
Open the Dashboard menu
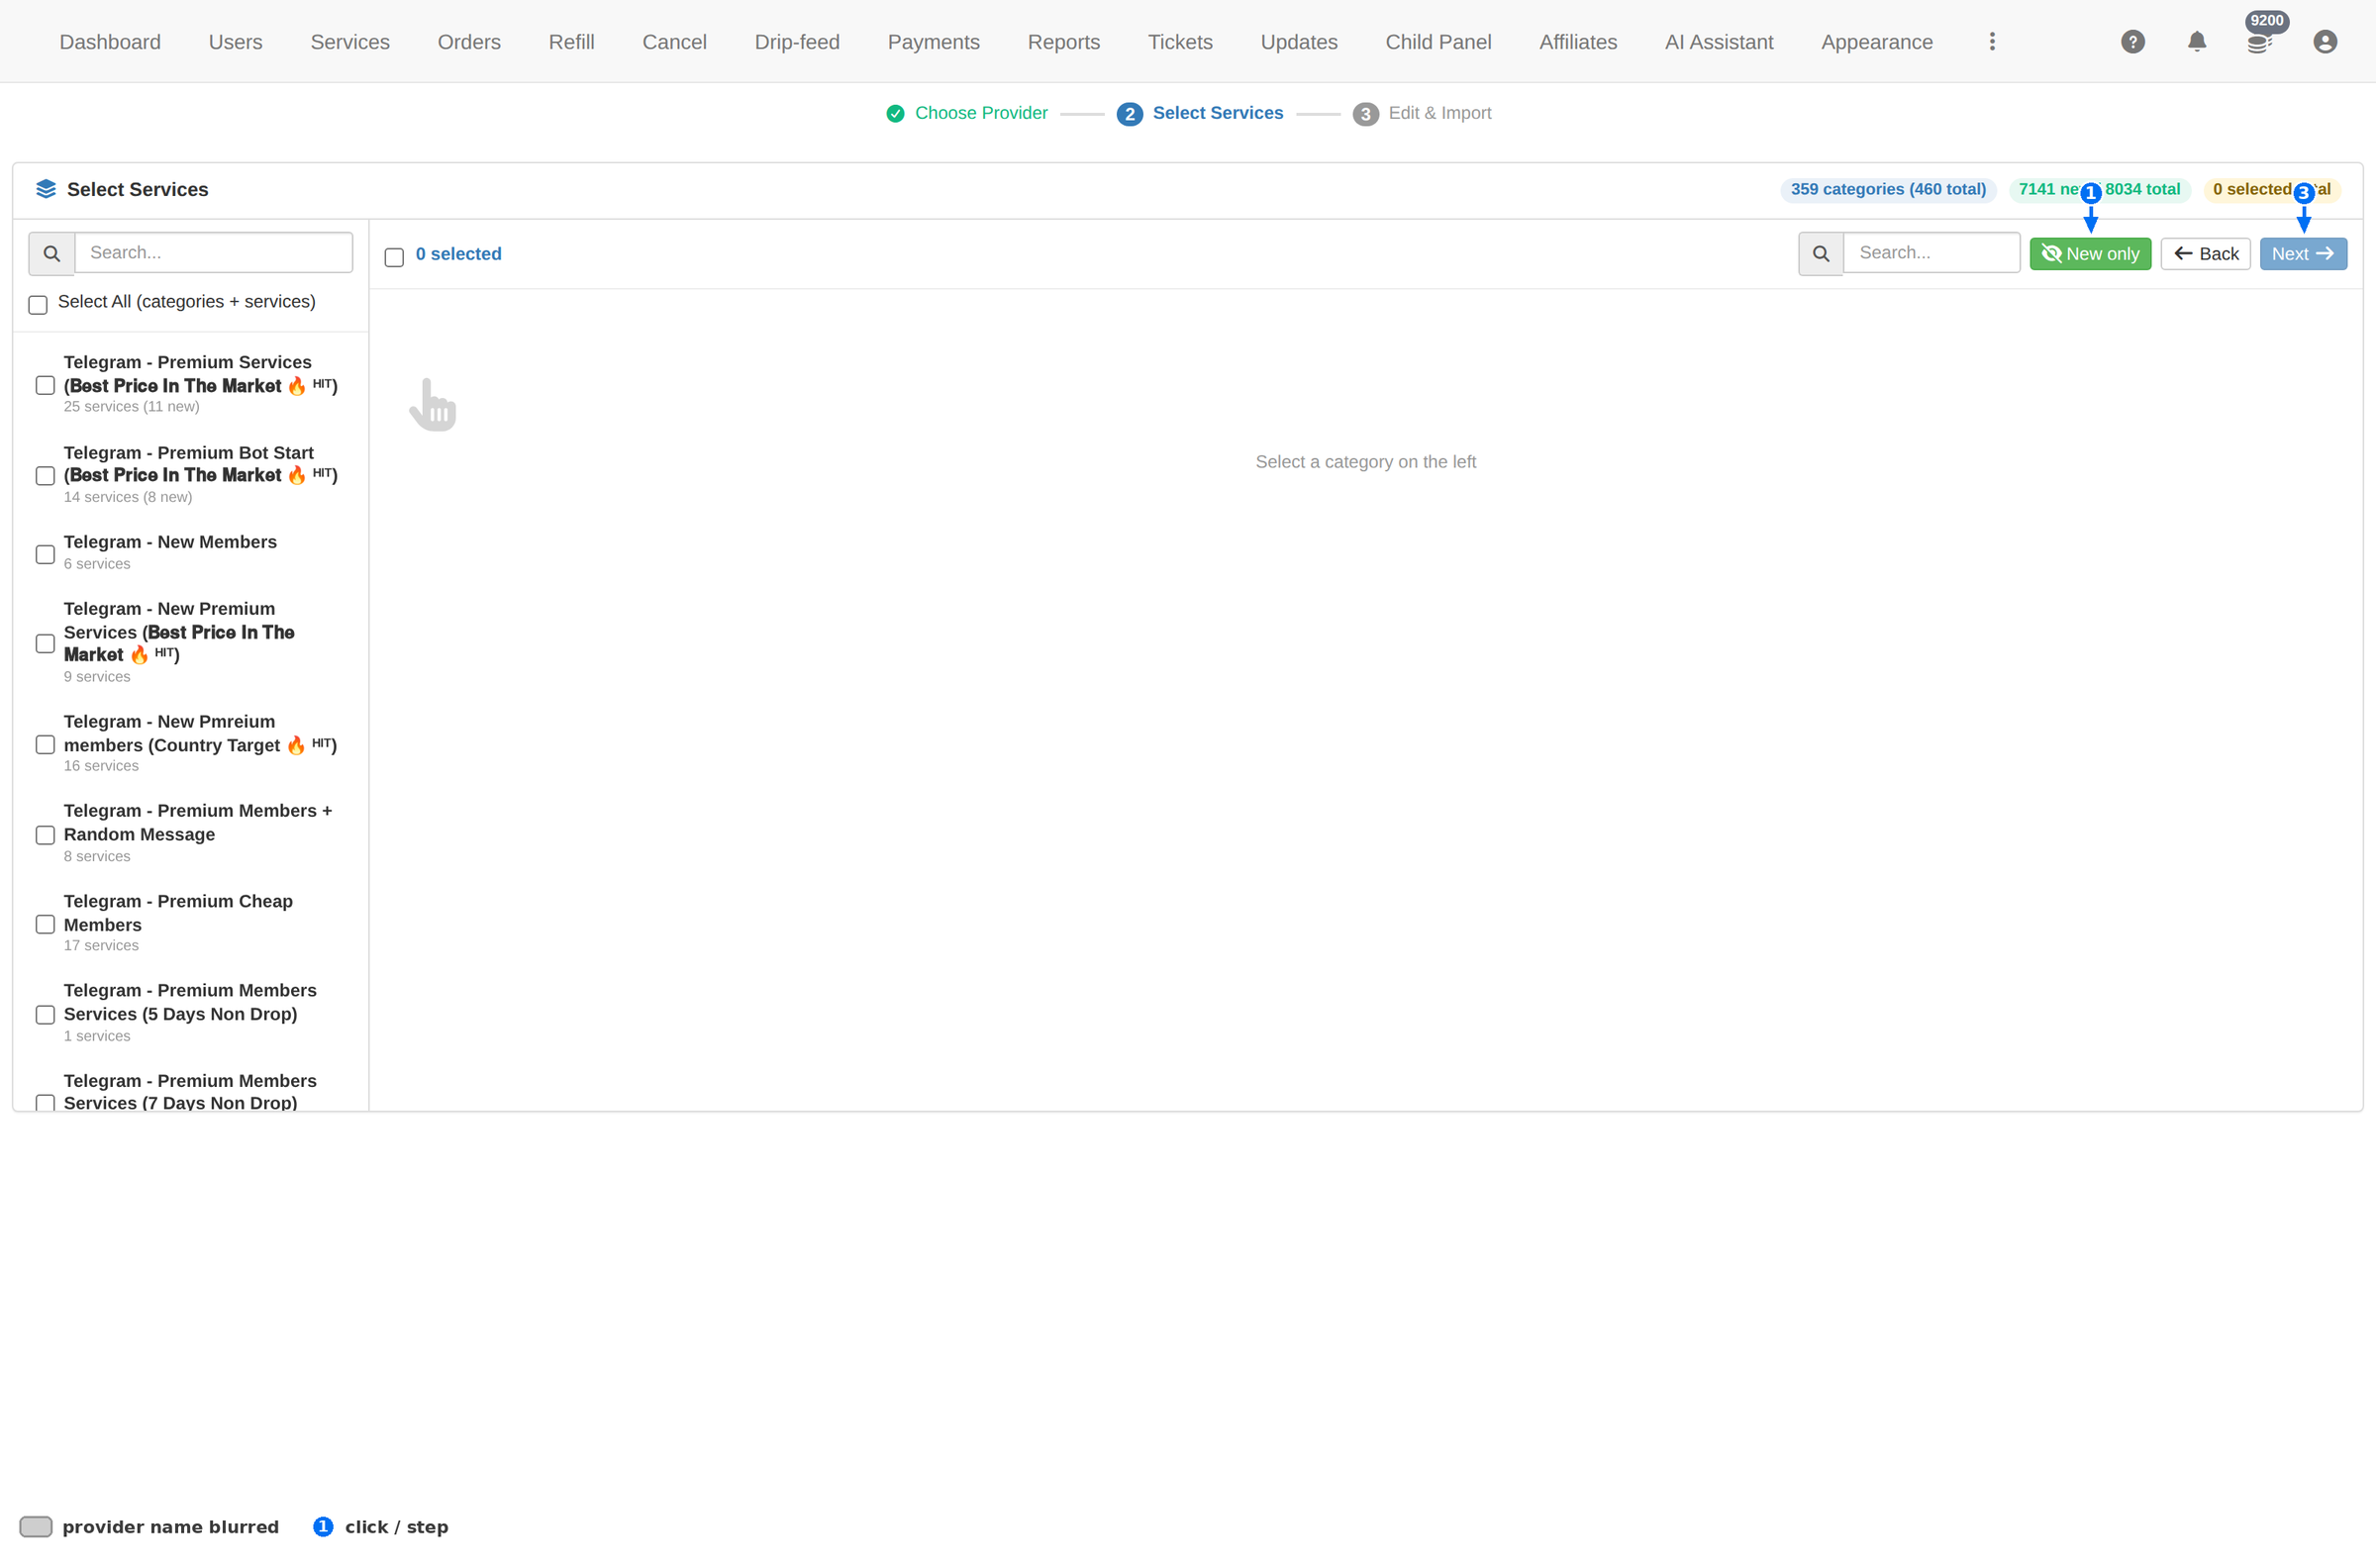point(110,42)
